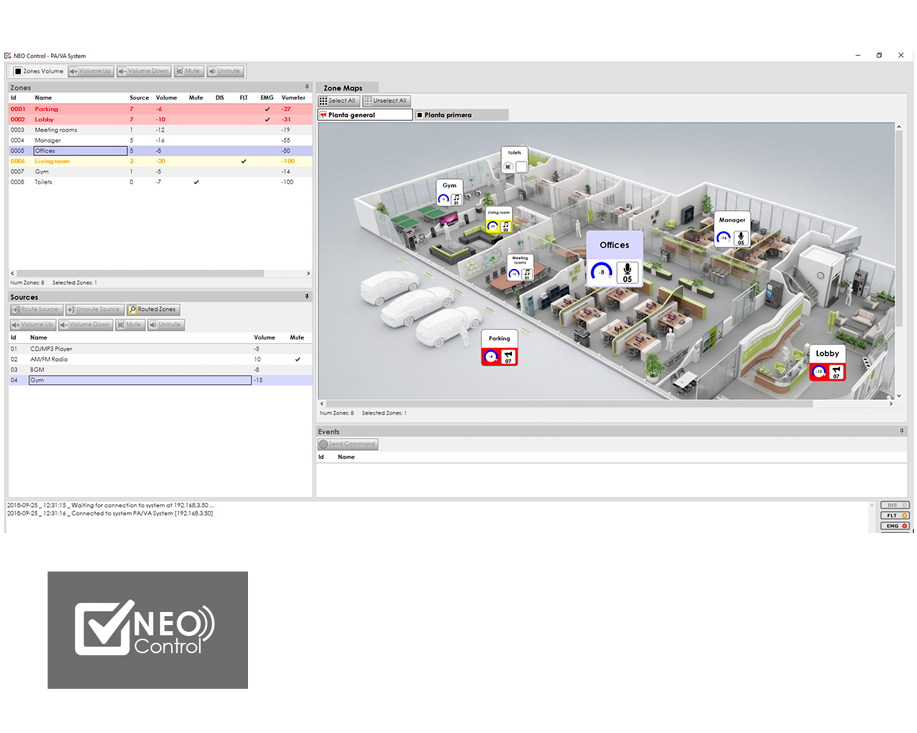This screenshot has width=917, height=733.
Task: Click the Gym music source icon on map
Action: pyautogui.click(x=457, y=199)
